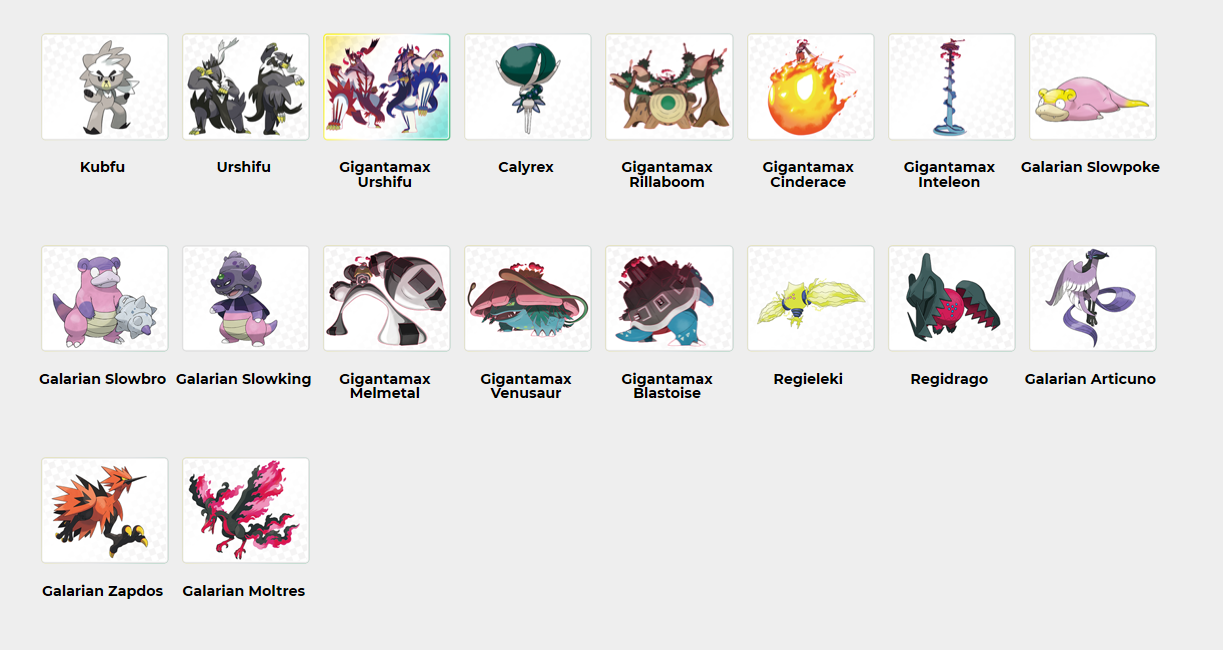Click the Galarian Moltres artwork
1223x650 pixels.
coord(246,511)
